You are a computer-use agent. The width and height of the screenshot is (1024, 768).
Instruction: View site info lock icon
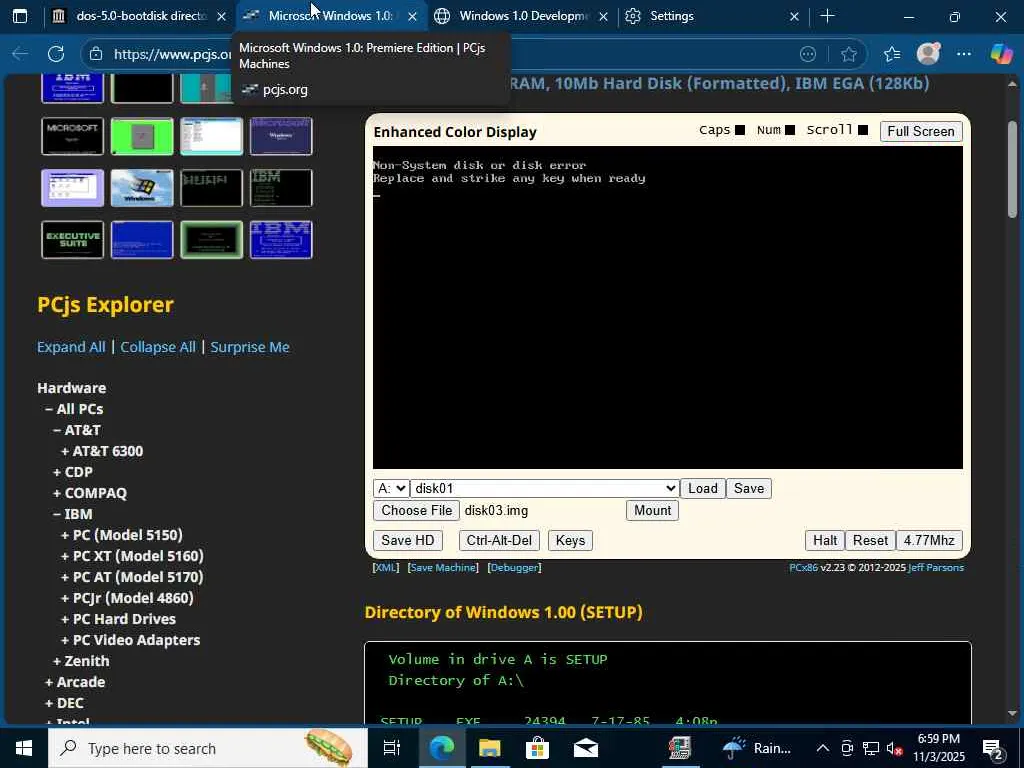tap(95, 54)
